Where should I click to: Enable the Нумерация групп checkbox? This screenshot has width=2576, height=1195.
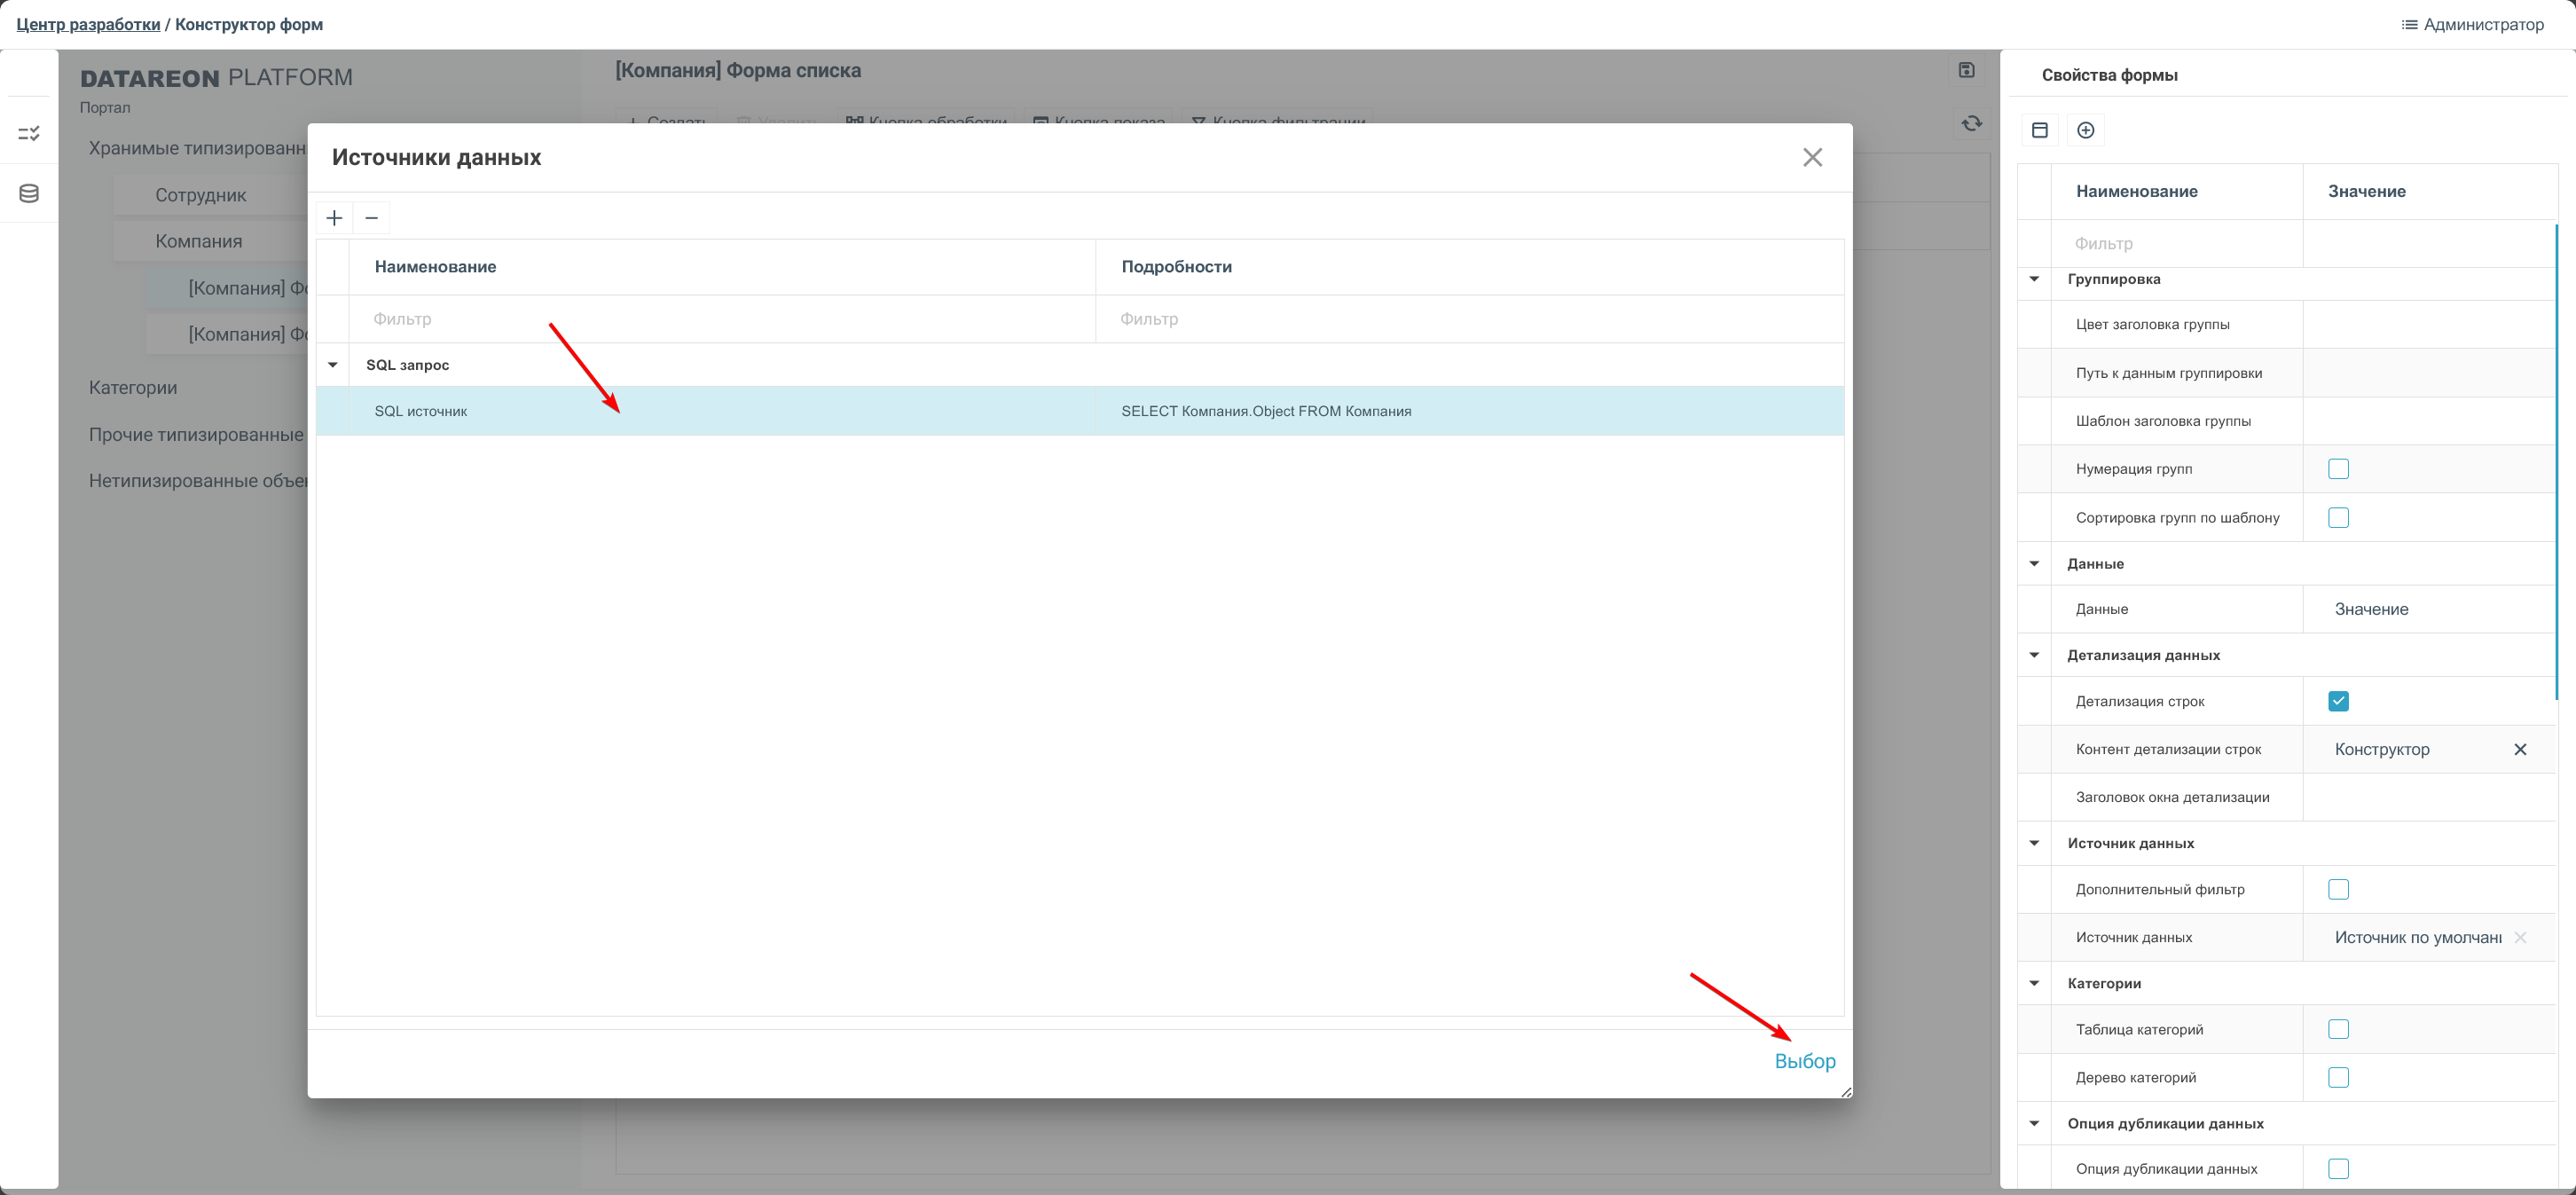(2337, 469)
